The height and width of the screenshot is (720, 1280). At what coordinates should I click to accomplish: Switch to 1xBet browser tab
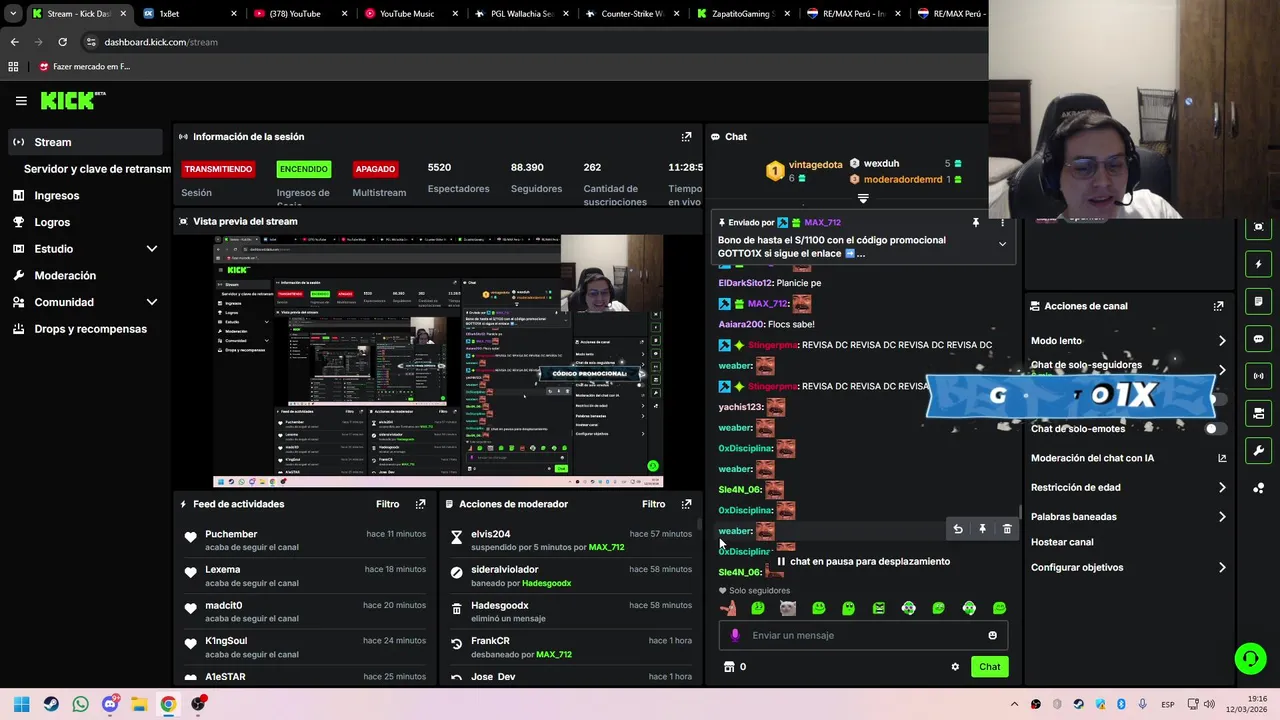[188, 14]
